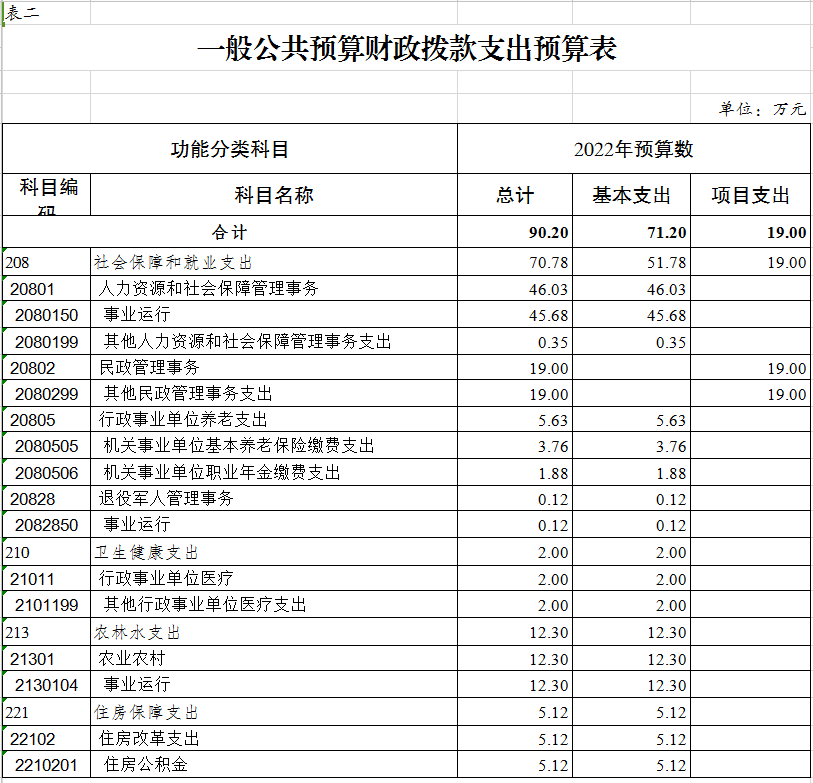Click the 70.78 total value
Screen dimensions: 813x783
[x=549, y=262]
